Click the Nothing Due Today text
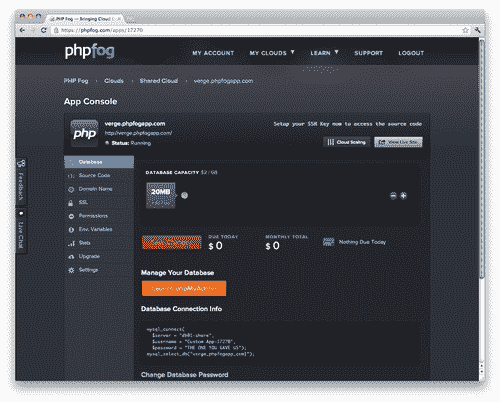This screenshot has width=500, height=402. click(x=362, y=242)
